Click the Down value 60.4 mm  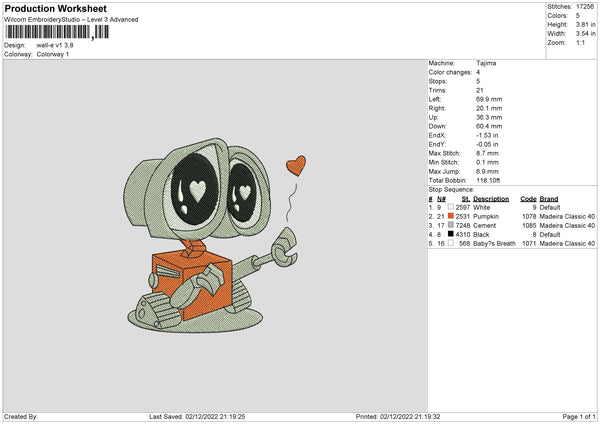click(489, 126)
